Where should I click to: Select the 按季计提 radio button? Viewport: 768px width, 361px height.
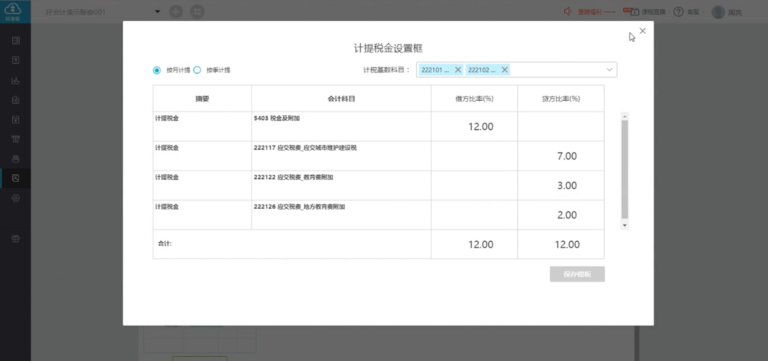197,70
